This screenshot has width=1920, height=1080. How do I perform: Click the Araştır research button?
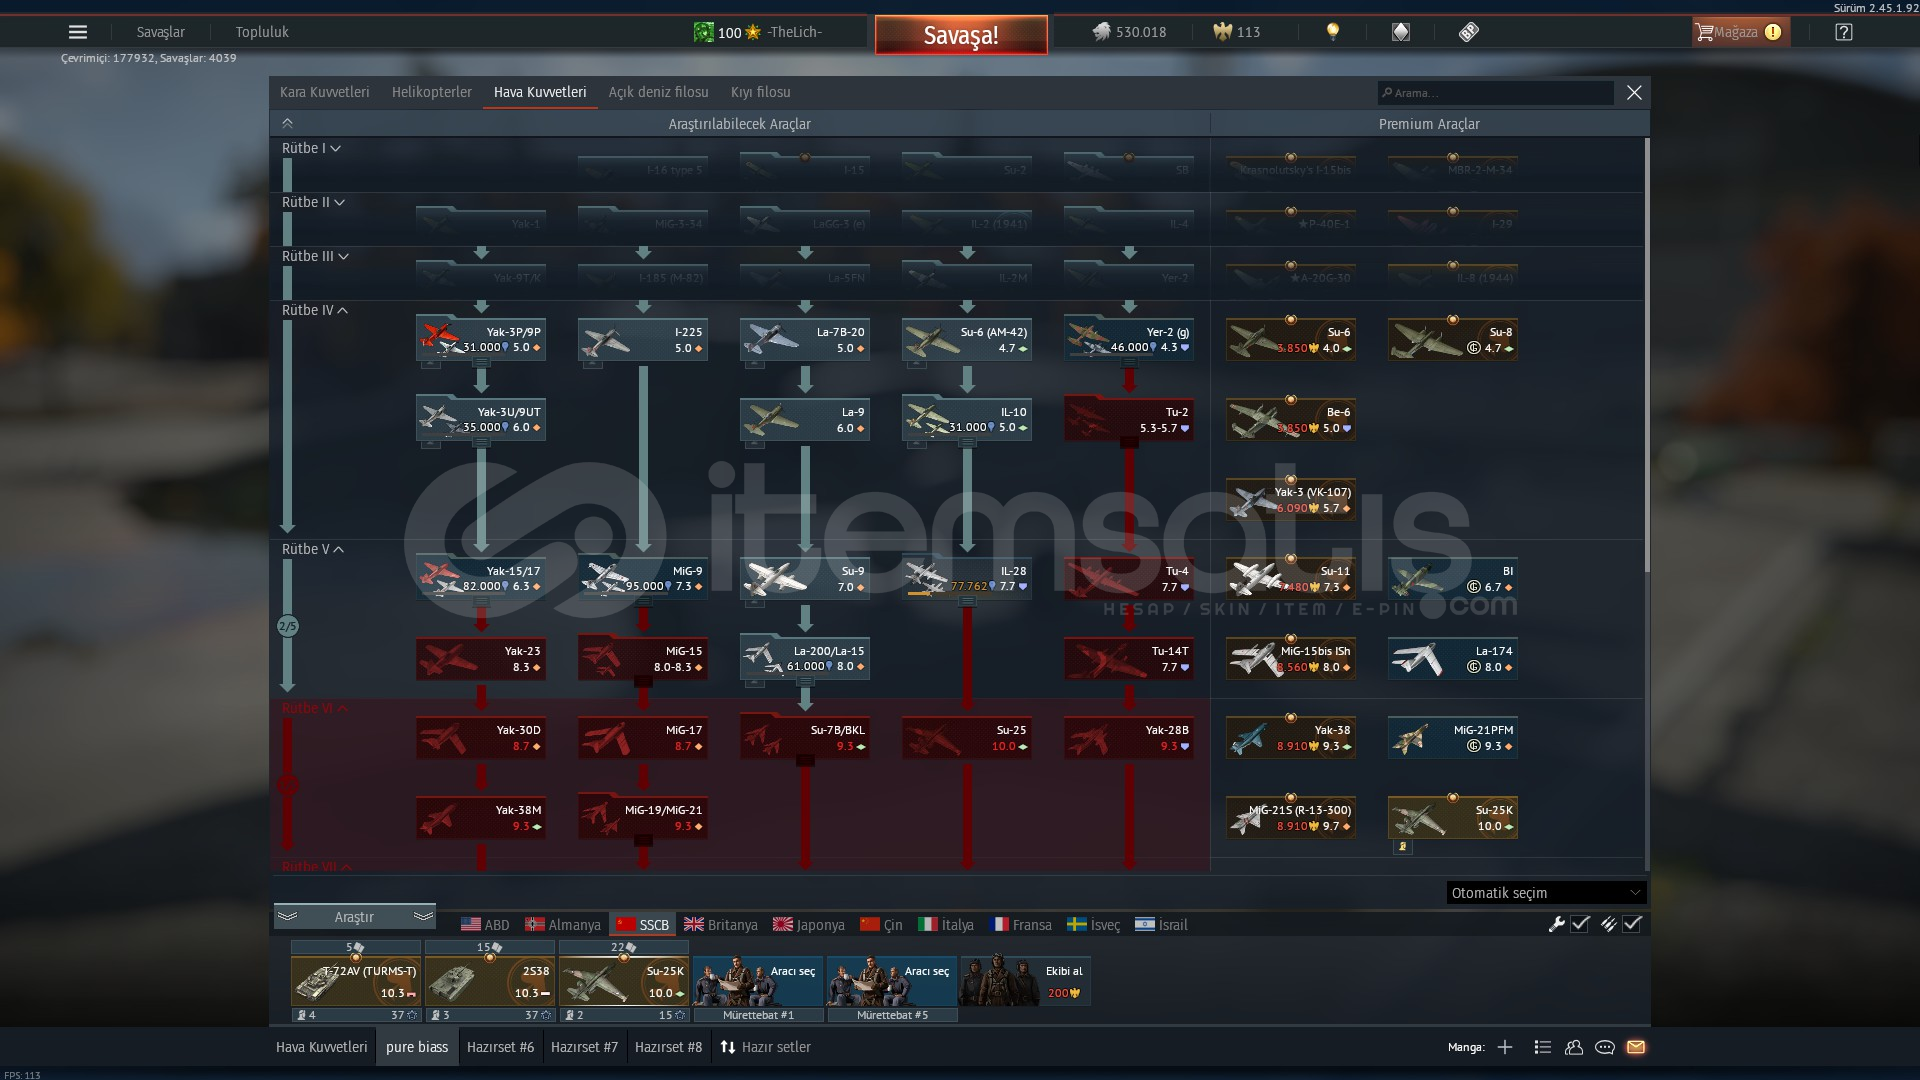point(354,917)
